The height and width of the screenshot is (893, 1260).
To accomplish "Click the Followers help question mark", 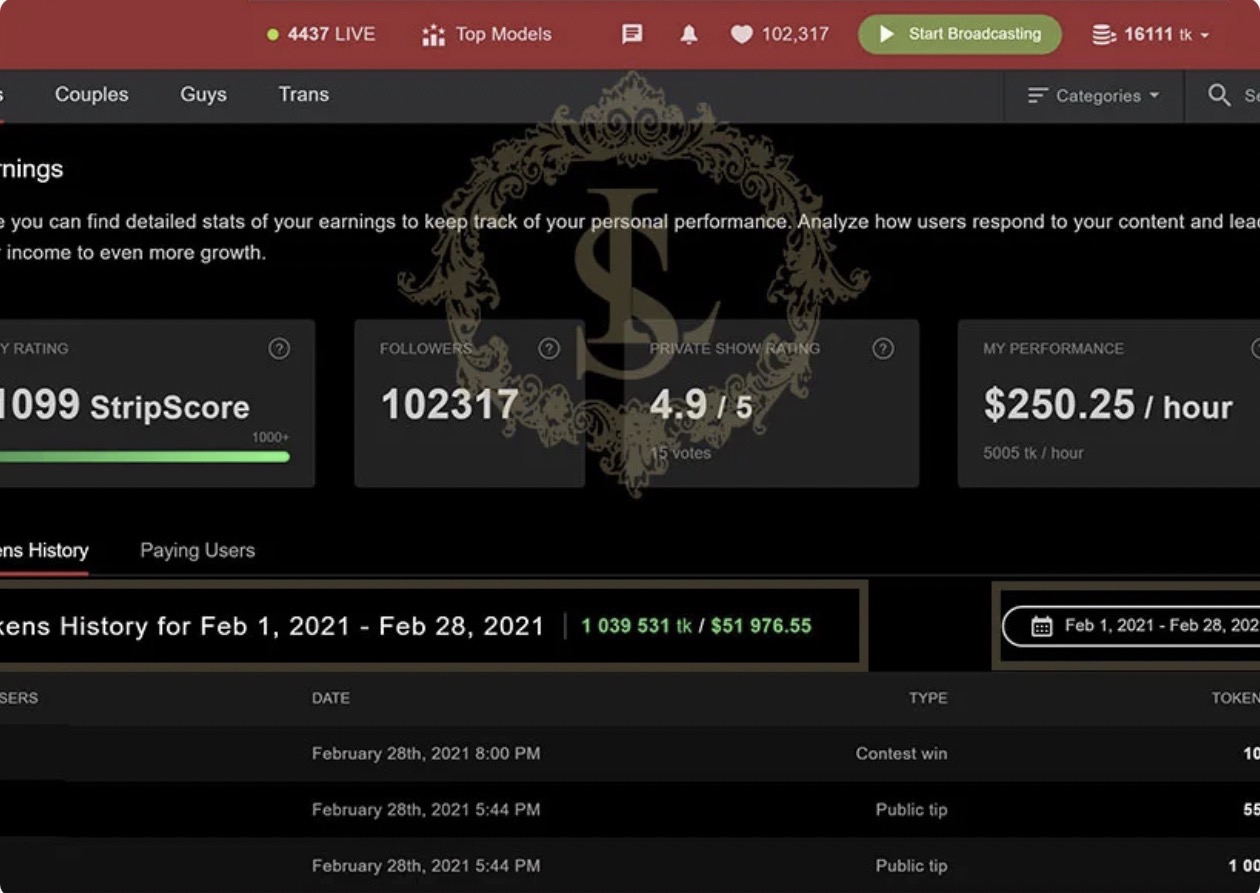I will coord(549,348).
